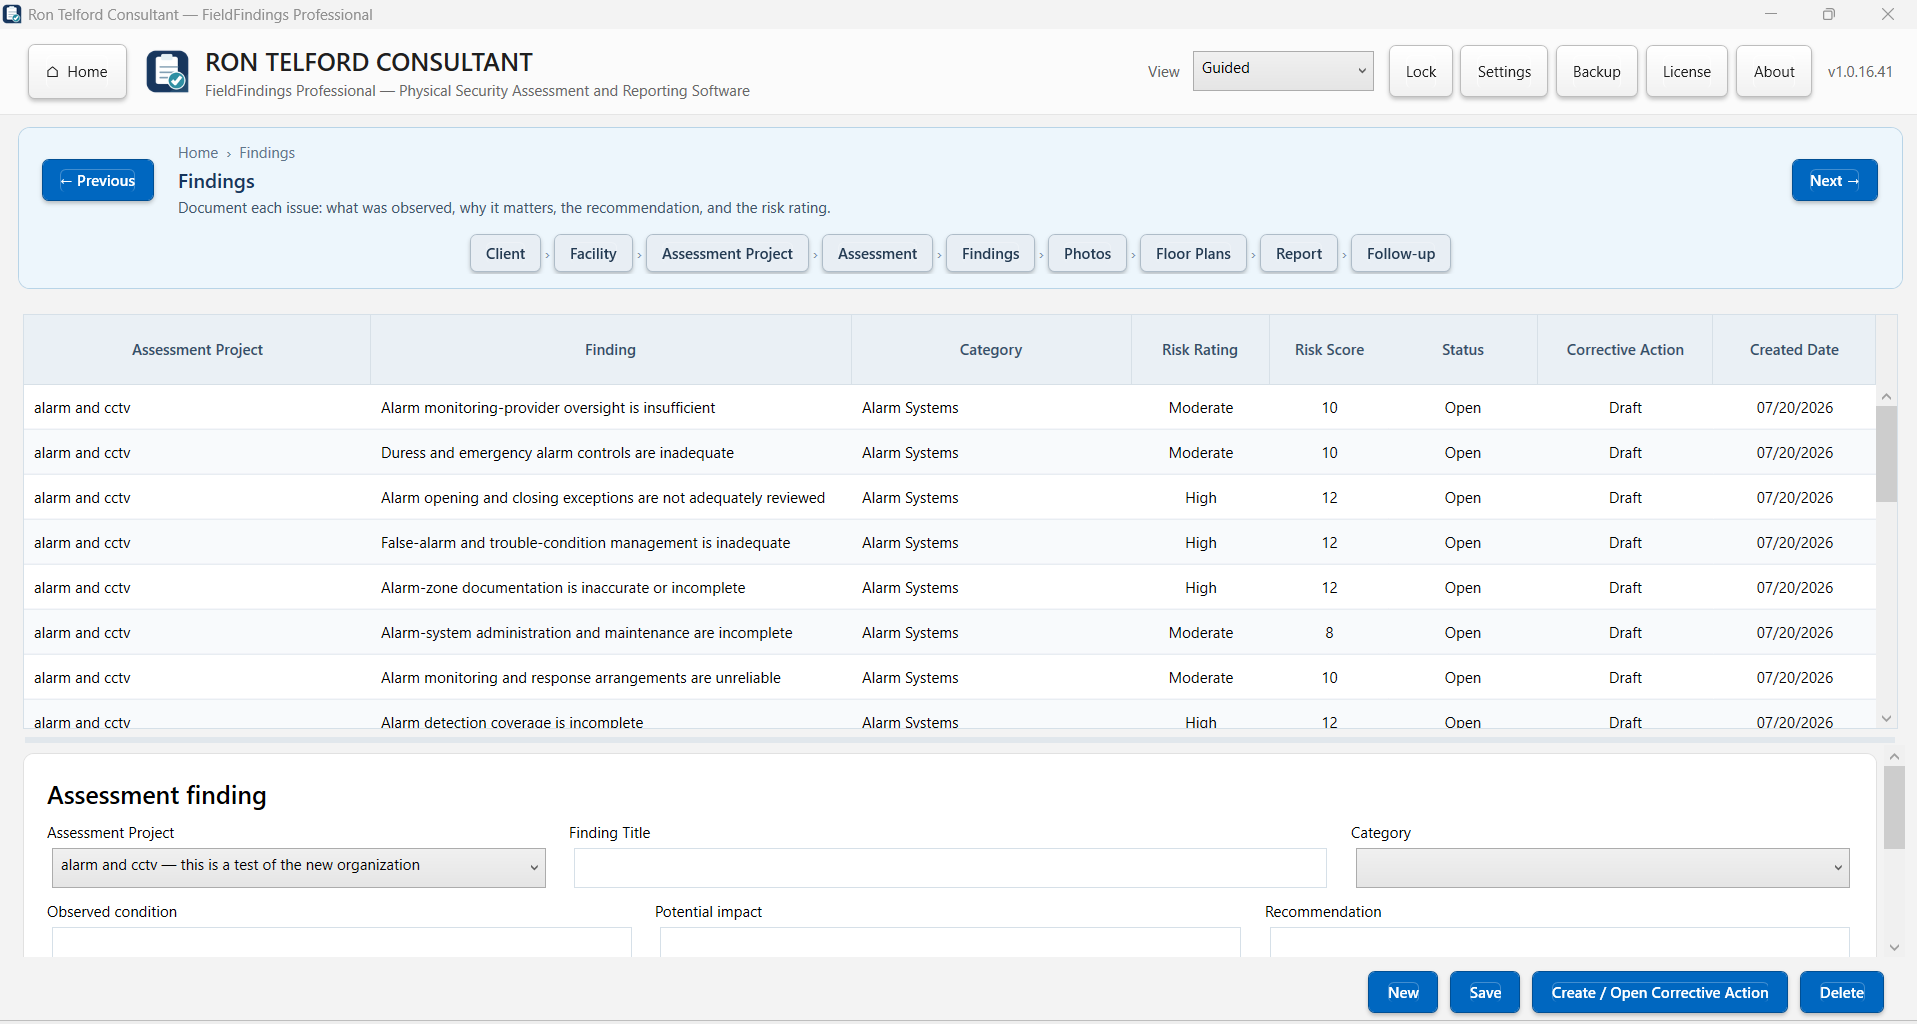The width and height of the screenshot is (1917, 1024).
Task: Save the finding
Action: tap(1485, 992)
